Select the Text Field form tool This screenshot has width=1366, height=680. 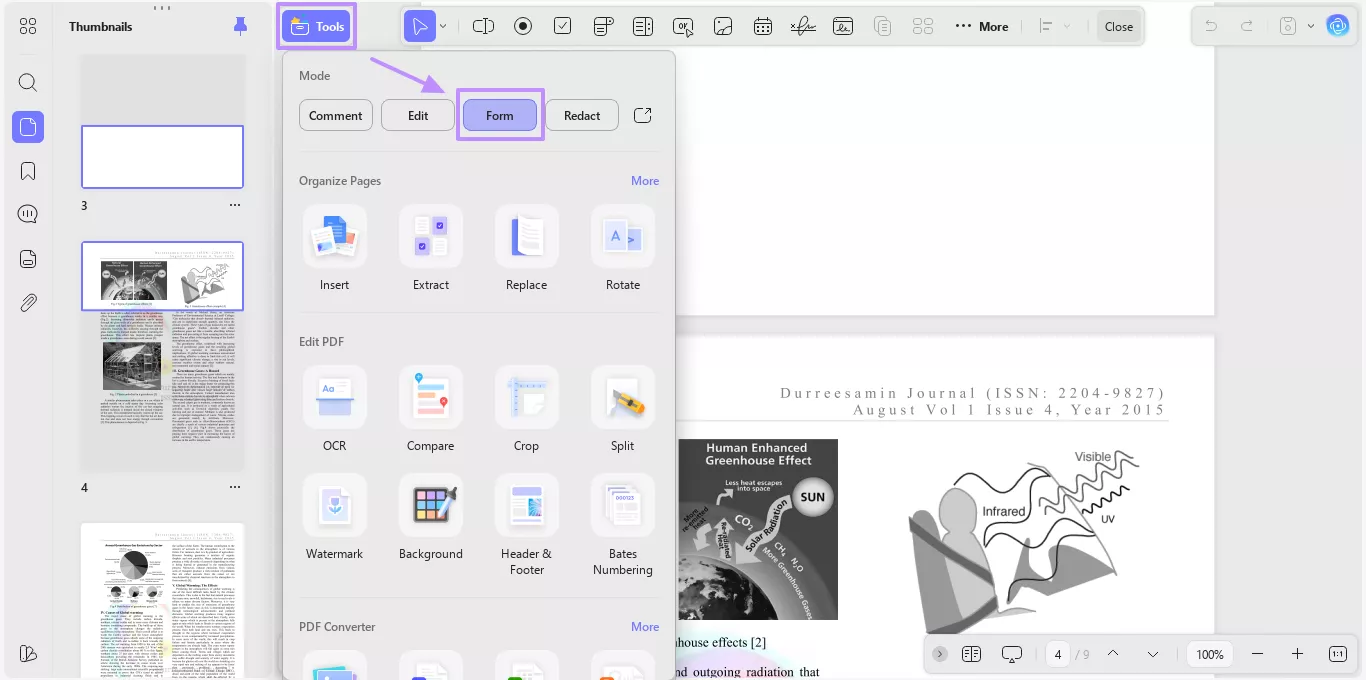click(483, 26)
